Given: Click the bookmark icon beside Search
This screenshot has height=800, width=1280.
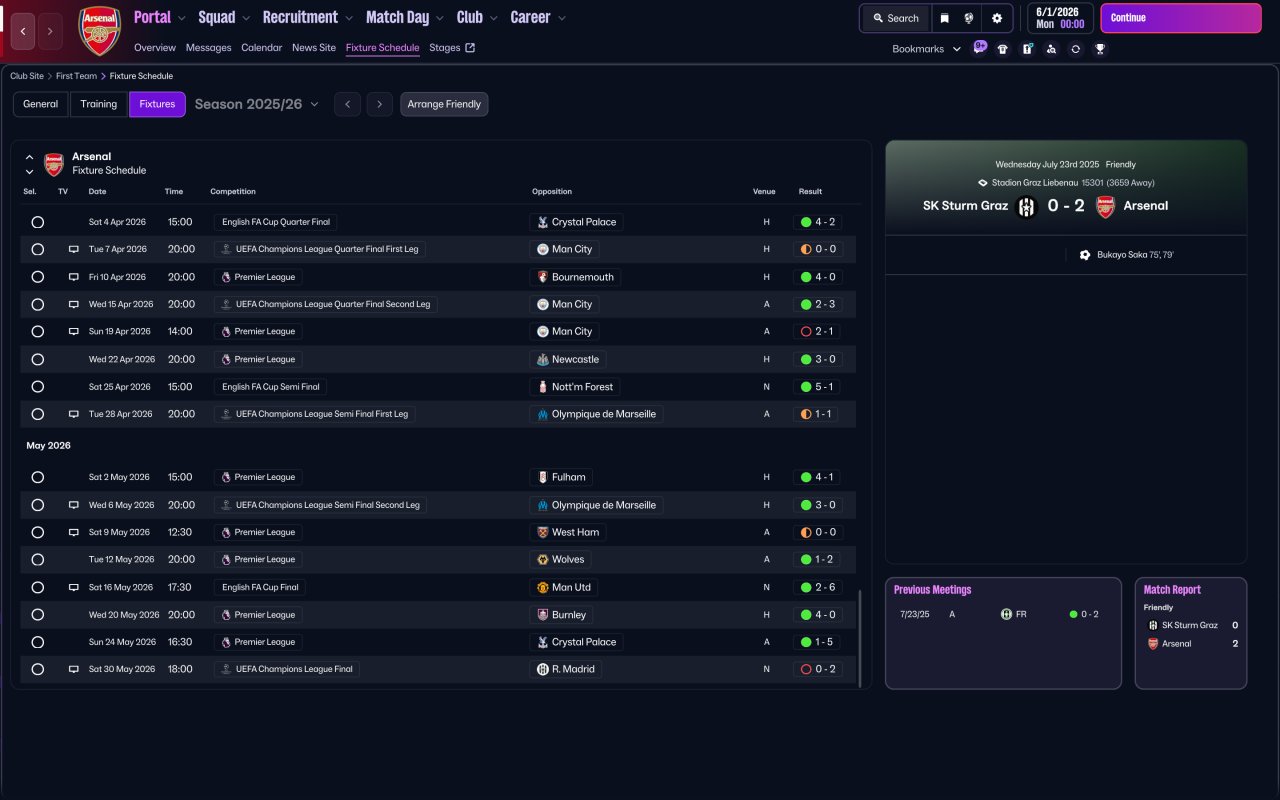Looking at the screenshot, I should [x=944, y=18].
